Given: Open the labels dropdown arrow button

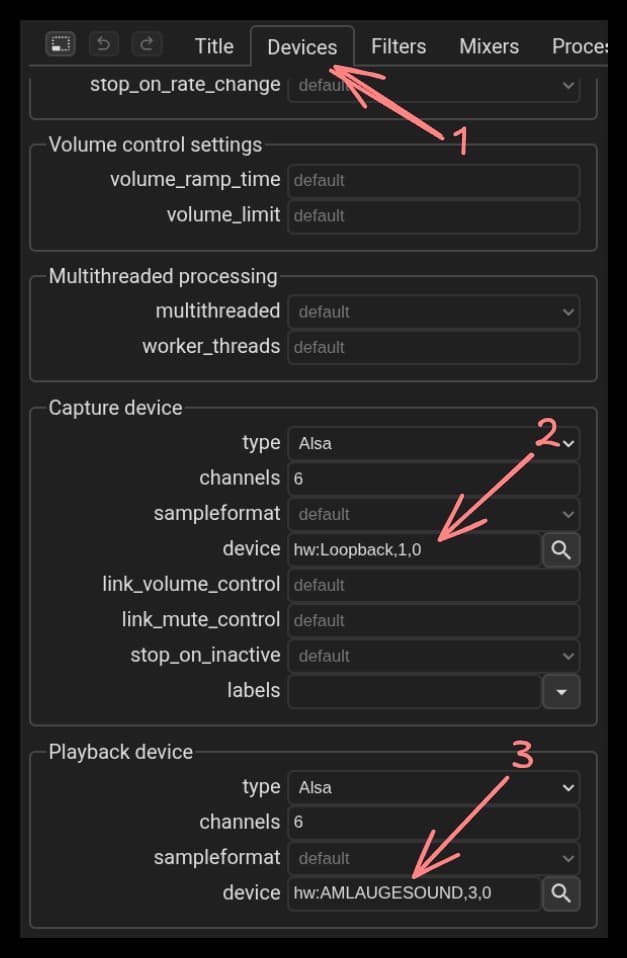Looking at the screenshot, I should pos(561,691).
